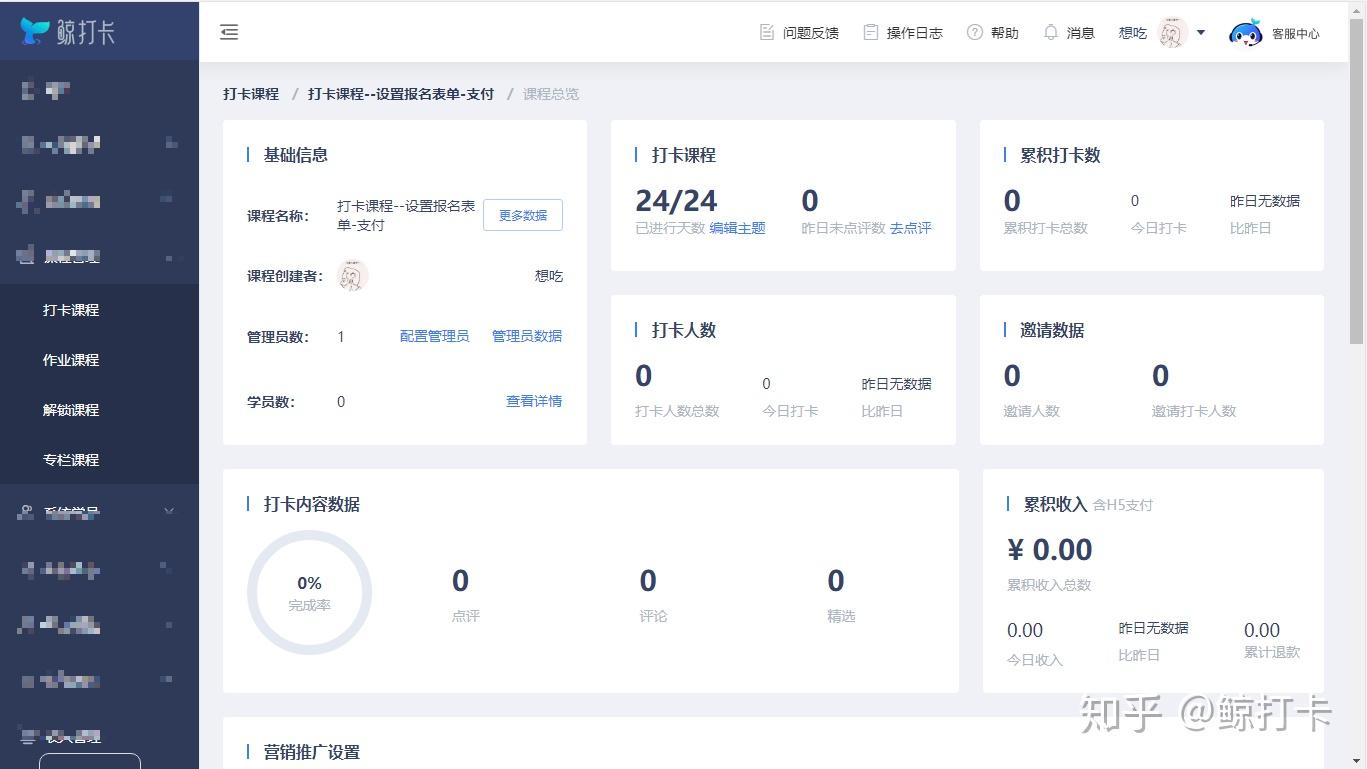Click 含H5支付 note beside 累积收入
The width and height of the screenshot is (1367, 769).
point(1123,505)
